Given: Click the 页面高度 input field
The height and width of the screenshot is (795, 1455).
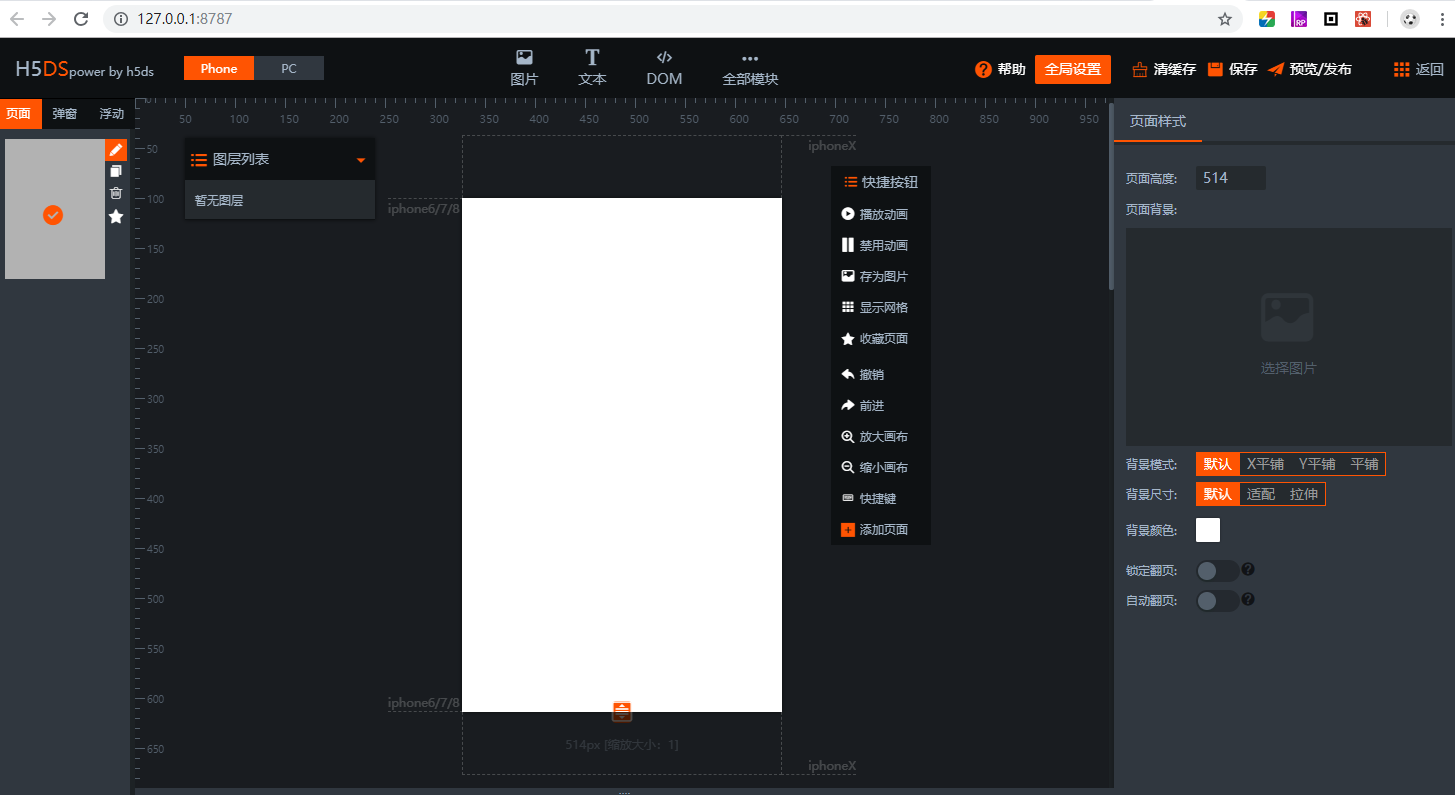Looking at the screenshot, I should click(x=1231, y=178).
